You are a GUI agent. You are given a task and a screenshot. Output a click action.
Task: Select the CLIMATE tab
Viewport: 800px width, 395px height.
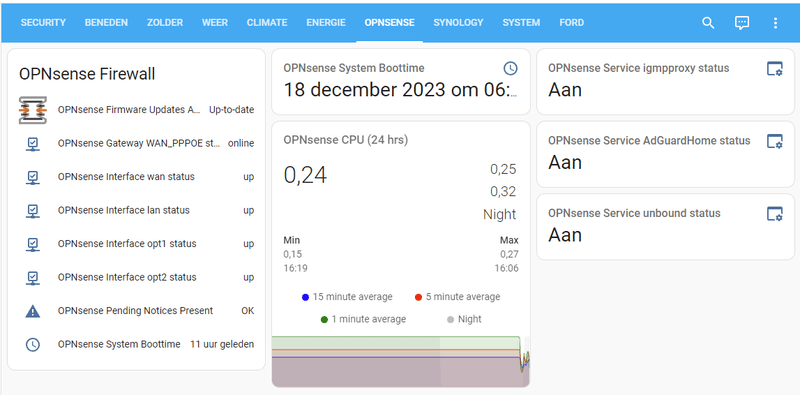(267, 23)
